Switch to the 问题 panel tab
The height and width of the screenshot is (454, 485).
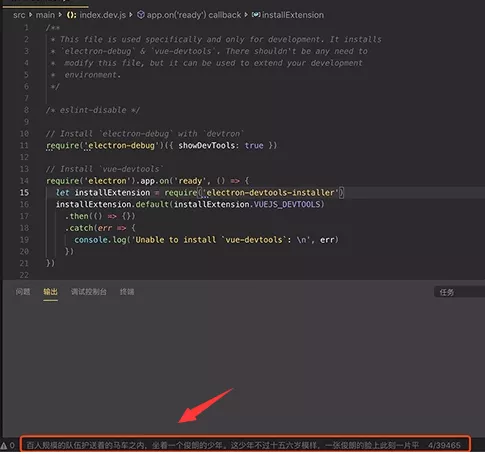(x=23, y=292)
